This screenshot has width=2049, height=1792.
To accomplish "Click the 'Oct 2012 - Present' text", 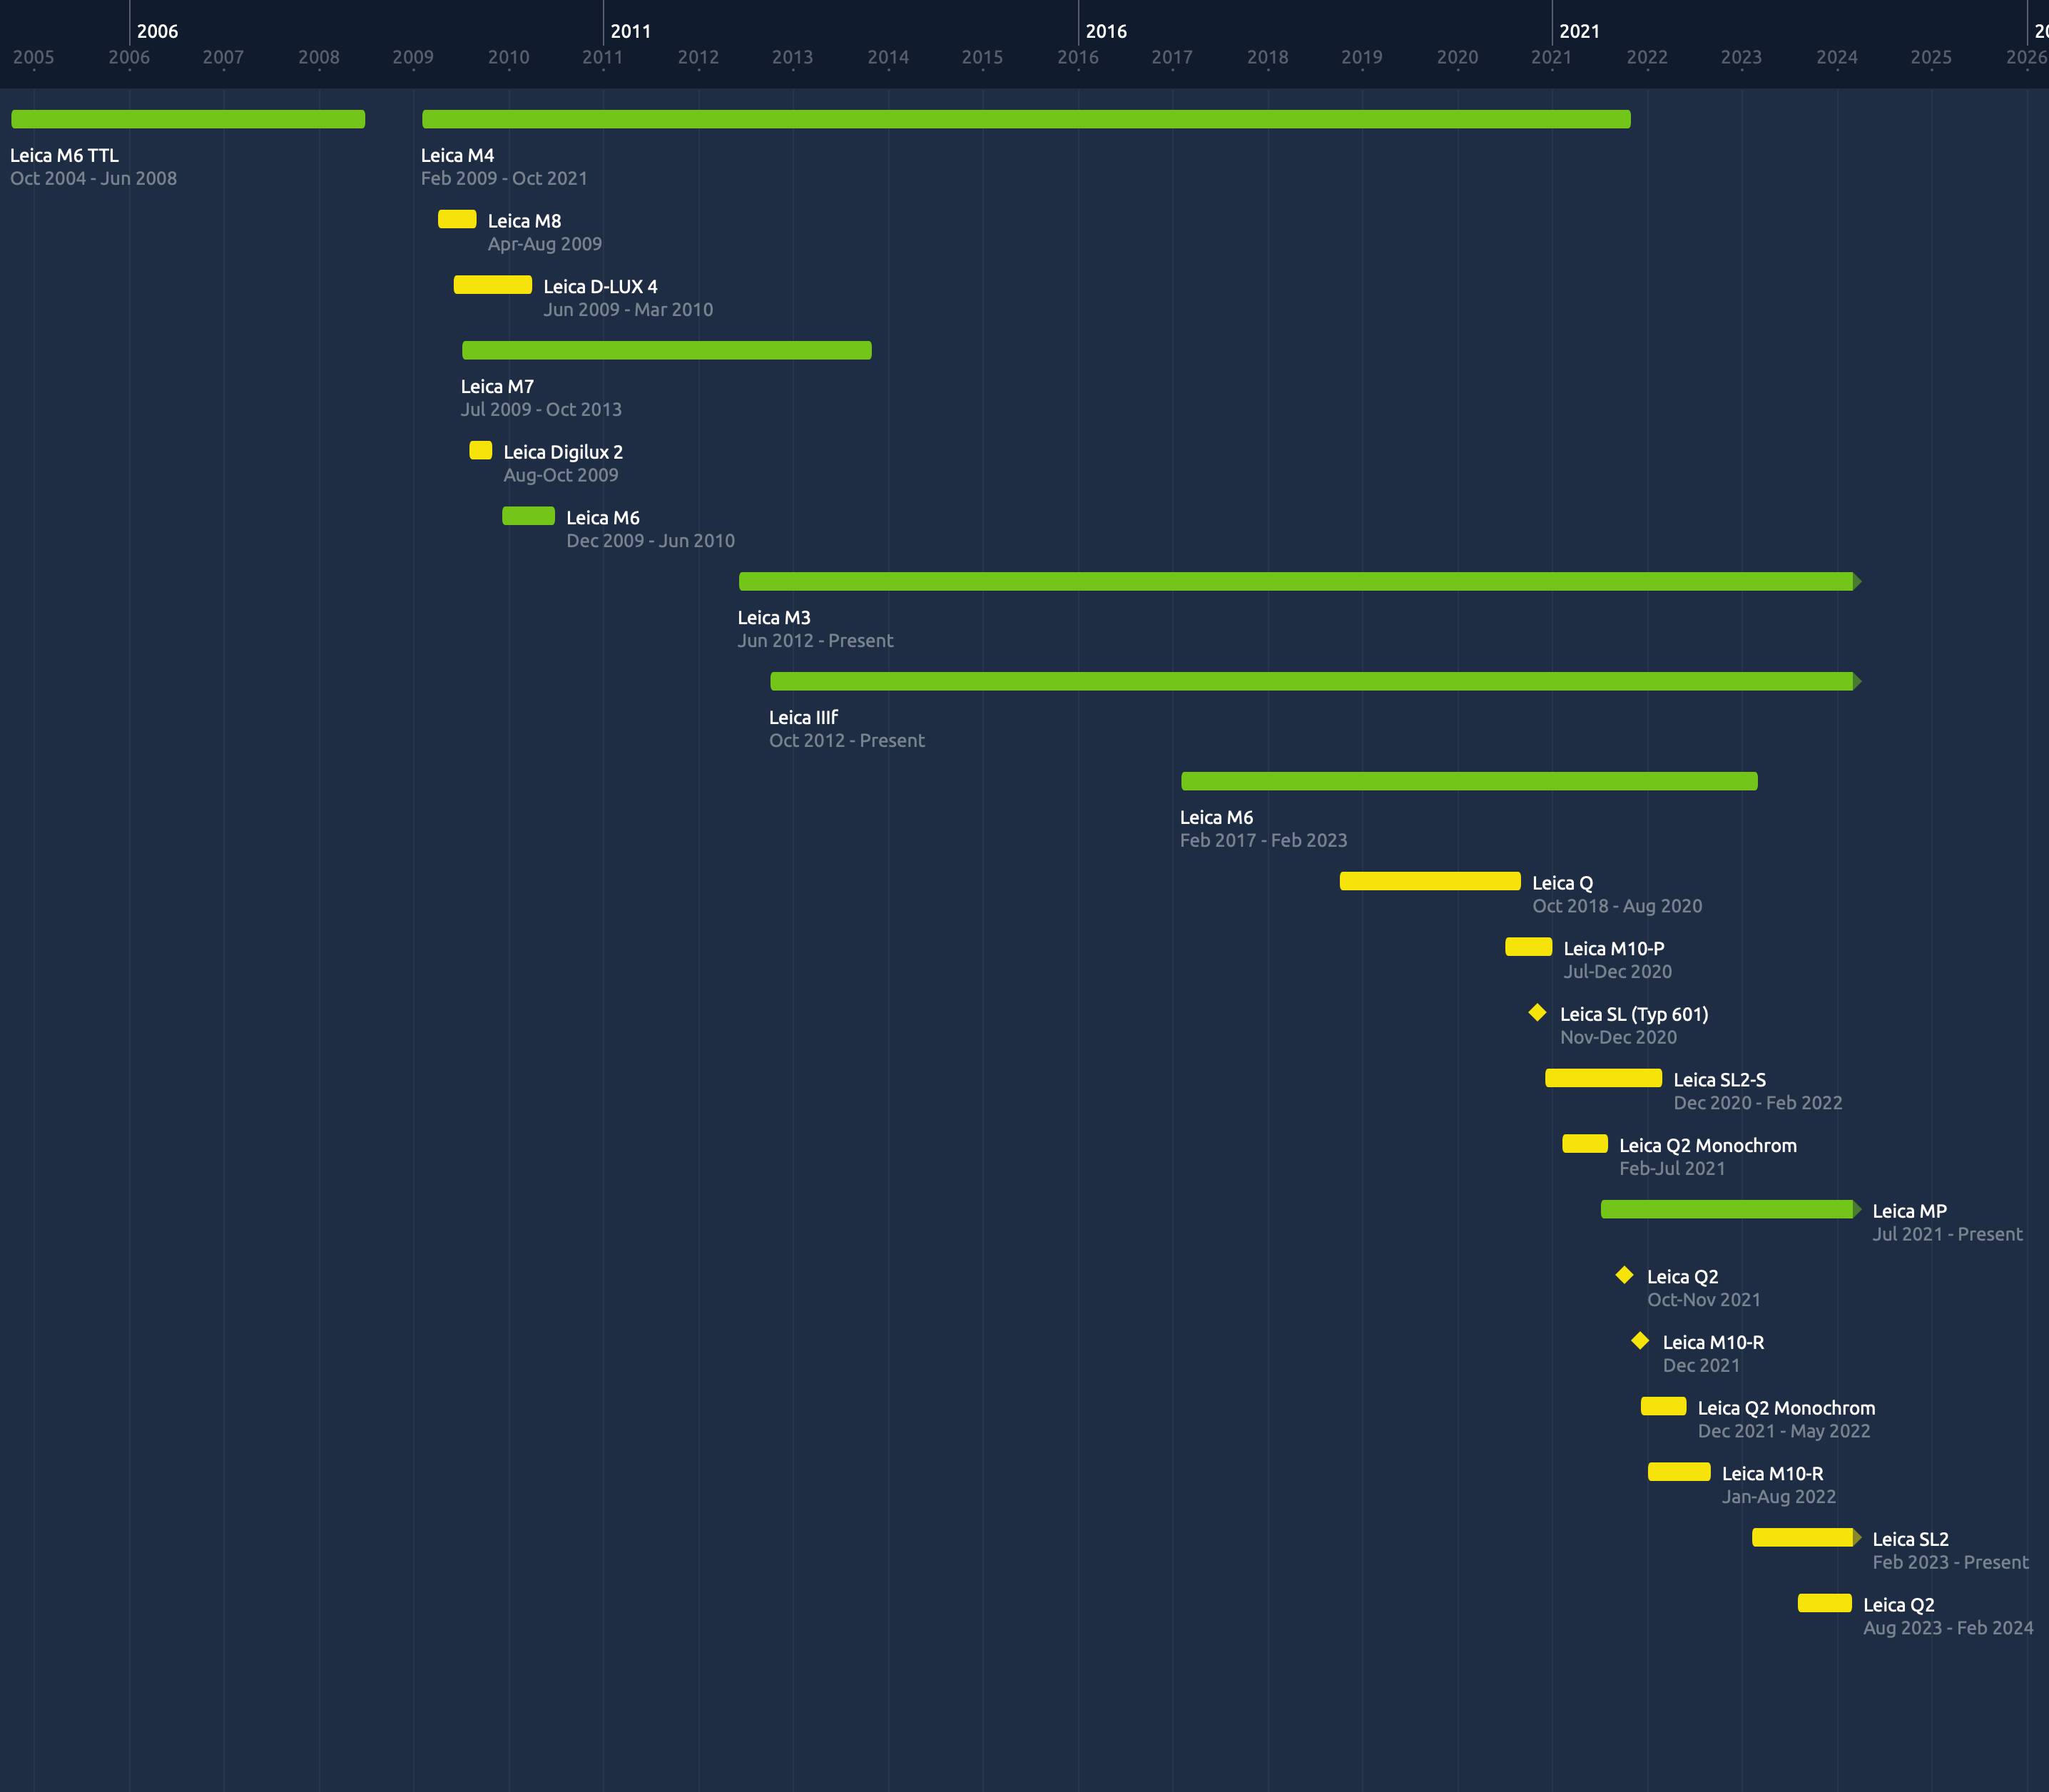I will 847,741.
